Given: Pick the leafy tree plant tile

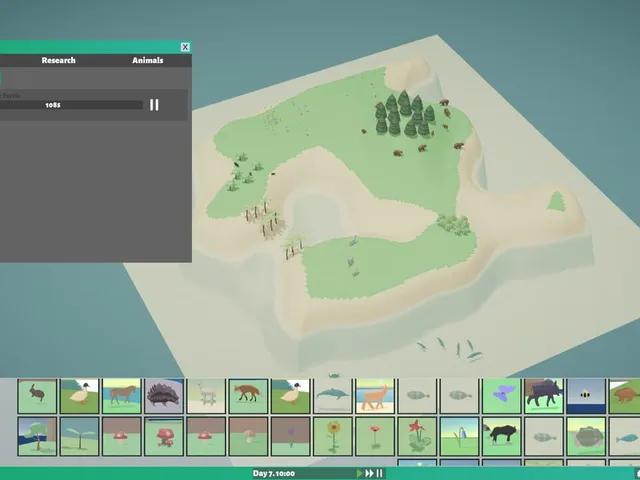Looking at the screenshot, I should click(37, 436).
